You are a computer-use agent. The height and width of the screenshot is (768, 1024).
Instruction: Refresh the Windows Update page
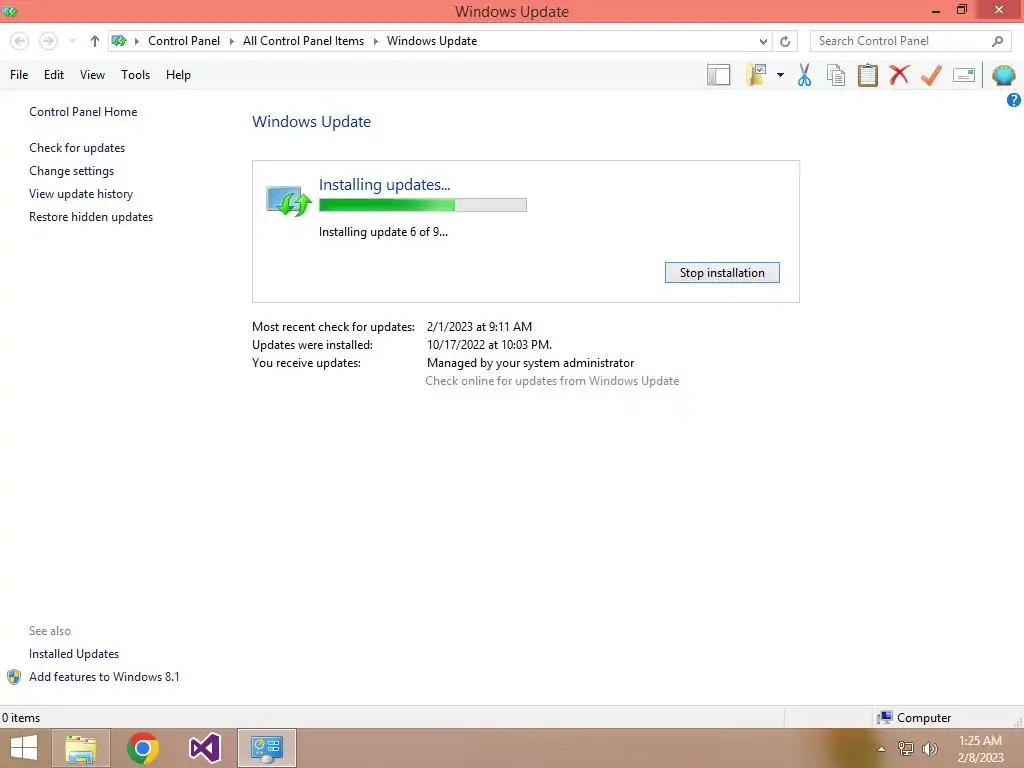coord(785,41)
